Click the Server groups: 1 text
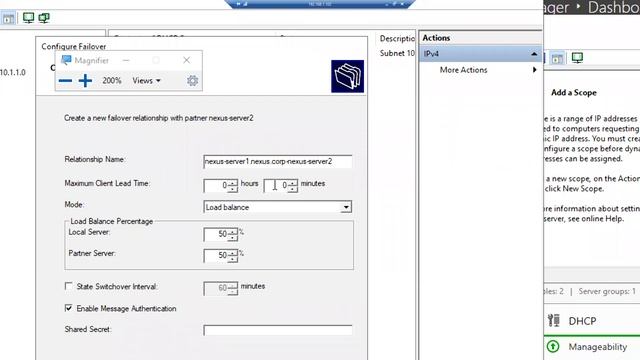Viewport: 640px width, 360px height. (607, 291)
